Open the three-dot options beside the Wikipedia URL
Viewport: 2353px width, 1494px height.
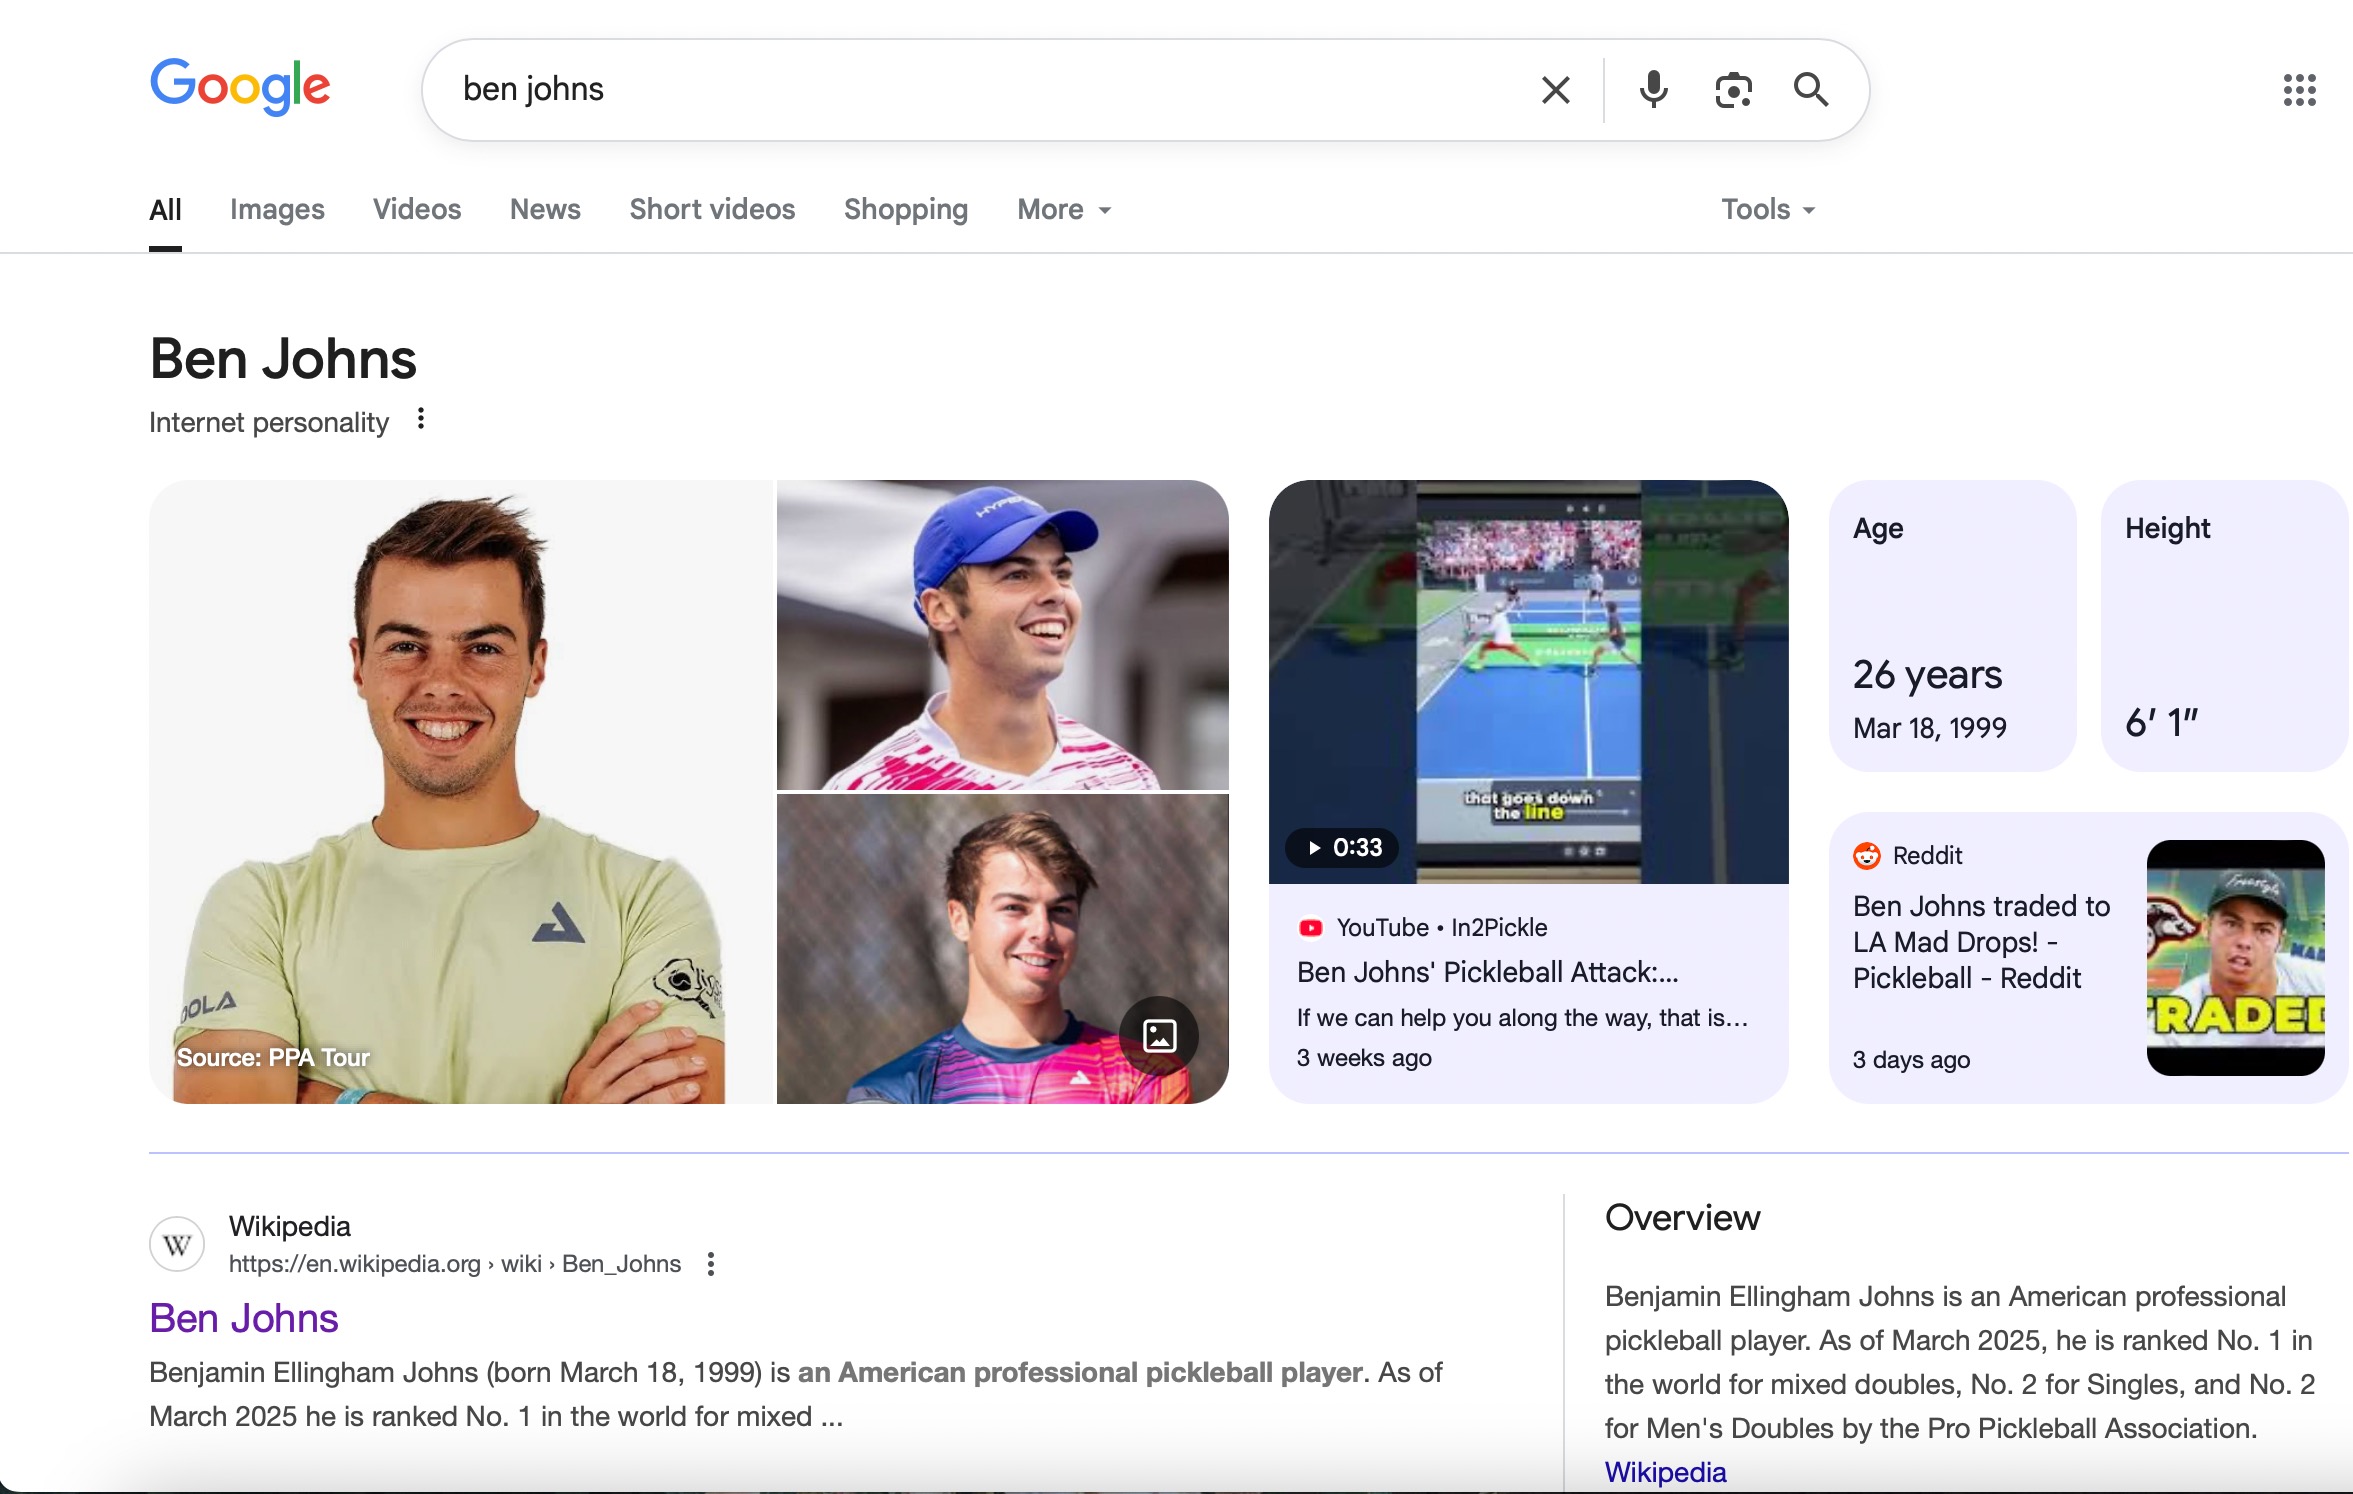tap(712, 1263)
